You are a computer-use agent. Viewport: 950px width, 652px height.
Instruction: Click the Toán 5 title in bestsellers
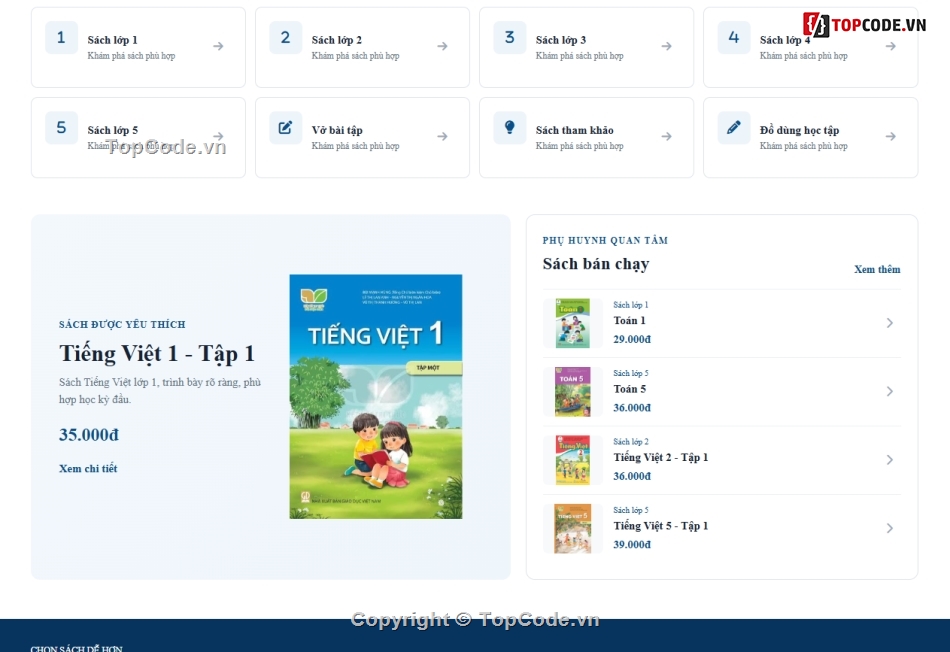click(x=629, y=389)
